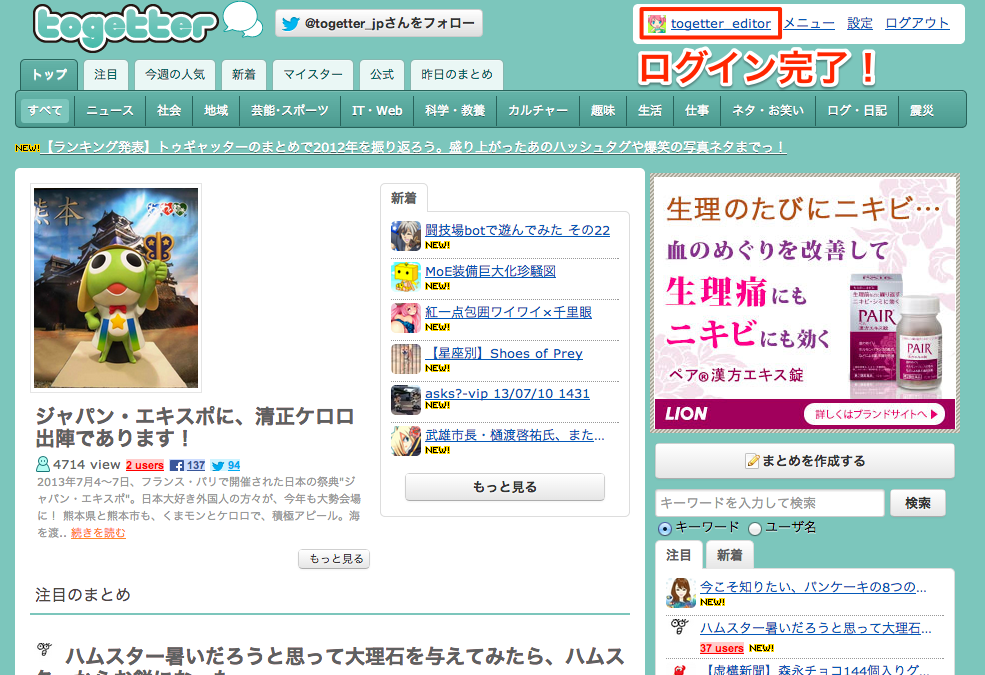Screen dimensions: 985x675
Task: Select the ユーザ名 radio button
Action: point(755,528)
